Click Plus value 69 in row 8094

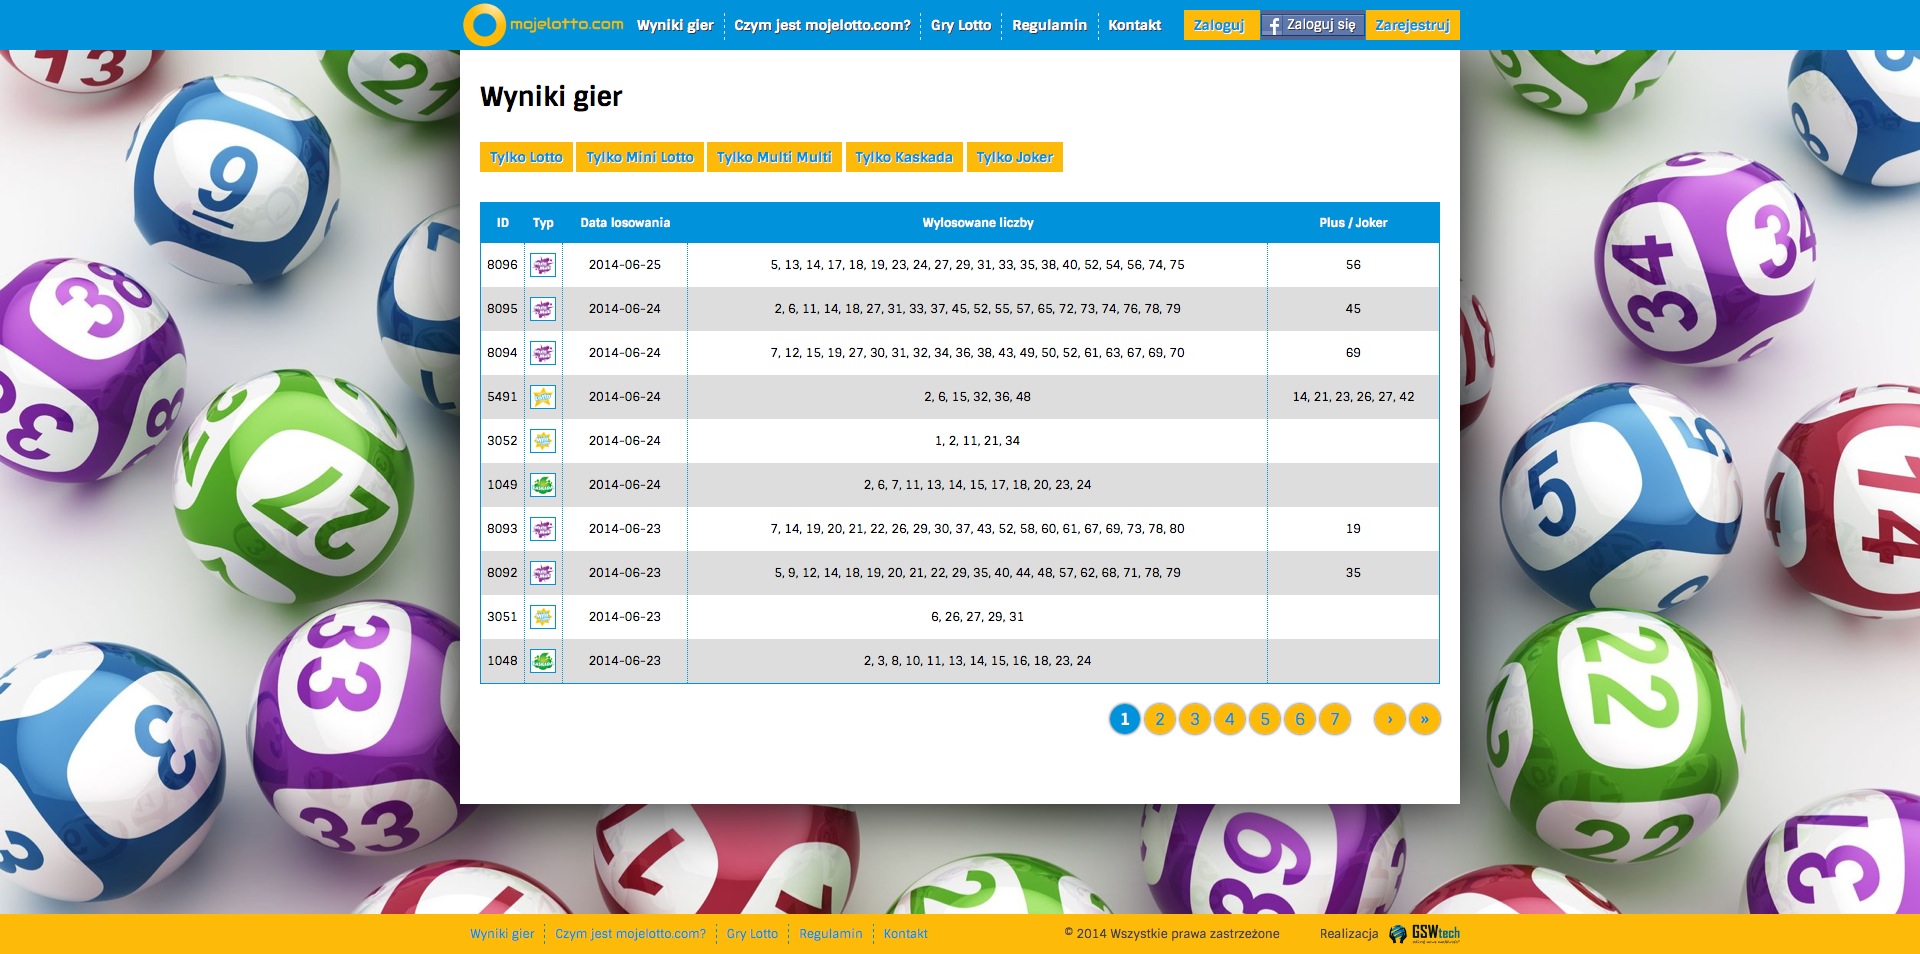click(x=1353, y=353)
